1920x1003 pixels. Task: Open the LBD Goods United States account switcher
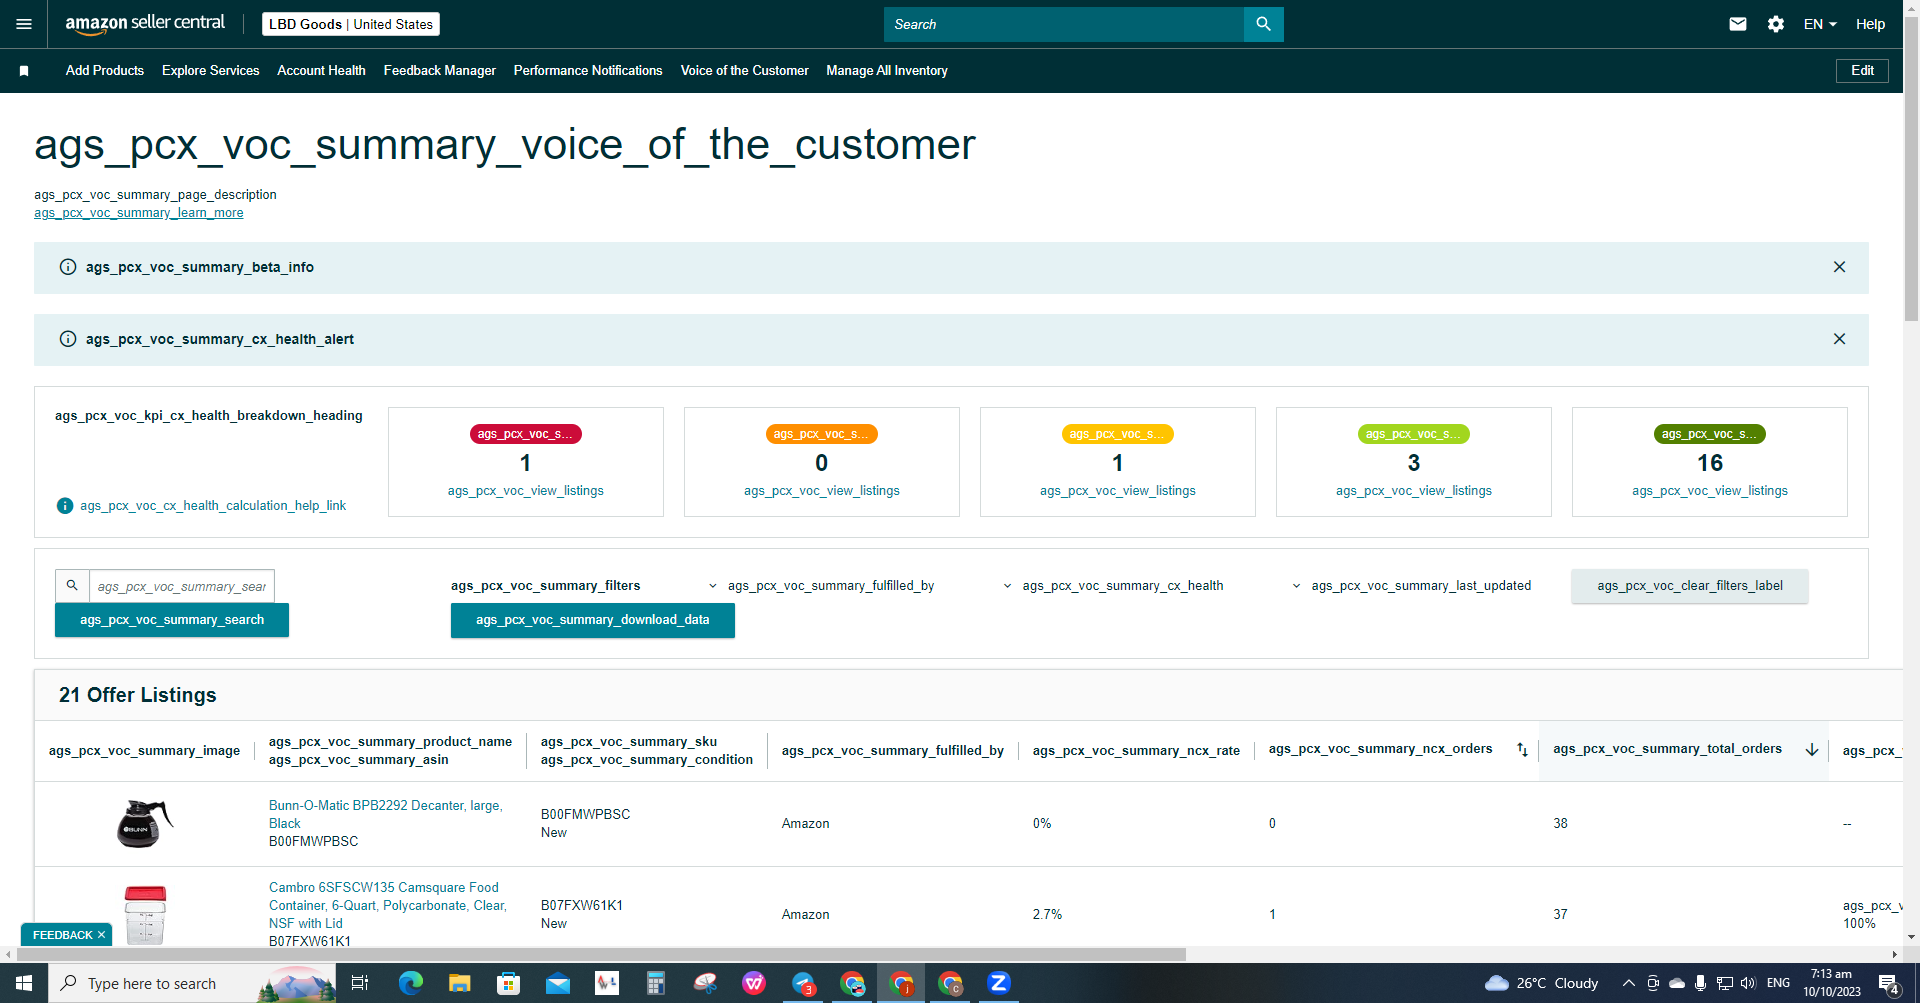(351, 24)
